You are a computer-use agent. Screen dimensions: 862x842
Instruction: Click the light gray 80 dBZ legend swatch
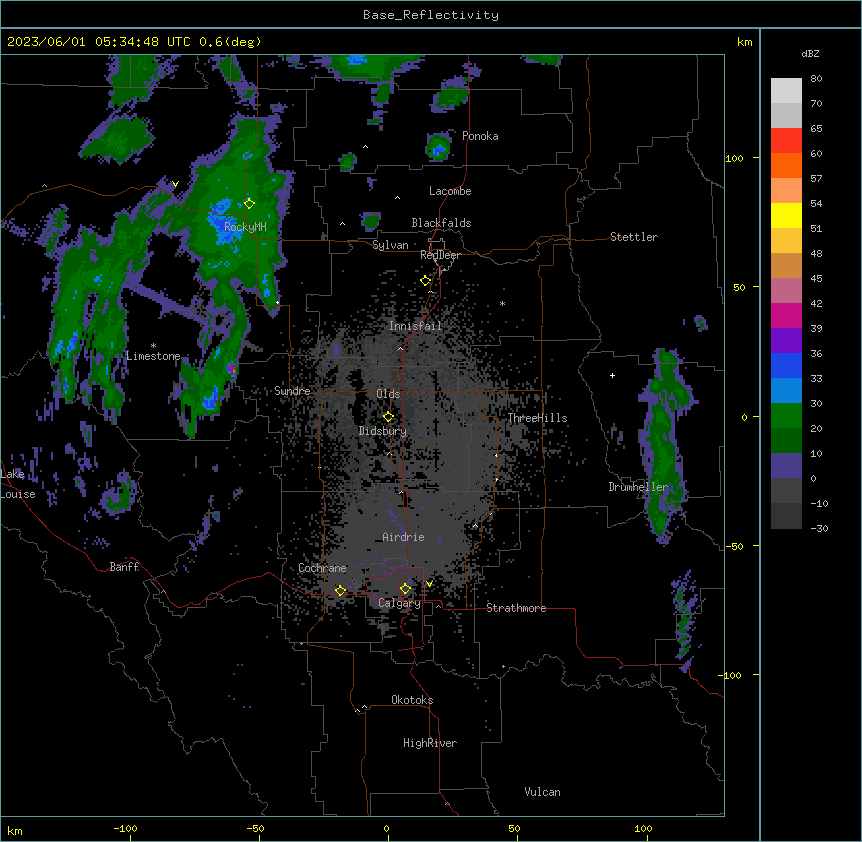tap(786, 91)
